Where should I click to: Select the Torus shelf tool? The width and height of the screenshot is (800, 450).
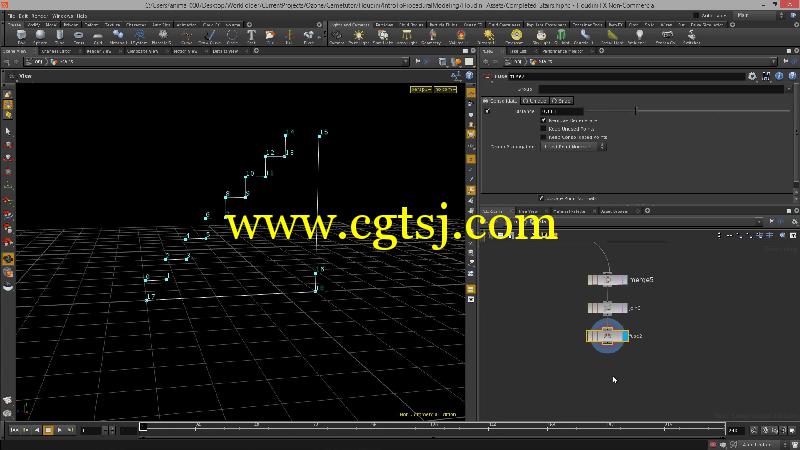pos(79,35)
